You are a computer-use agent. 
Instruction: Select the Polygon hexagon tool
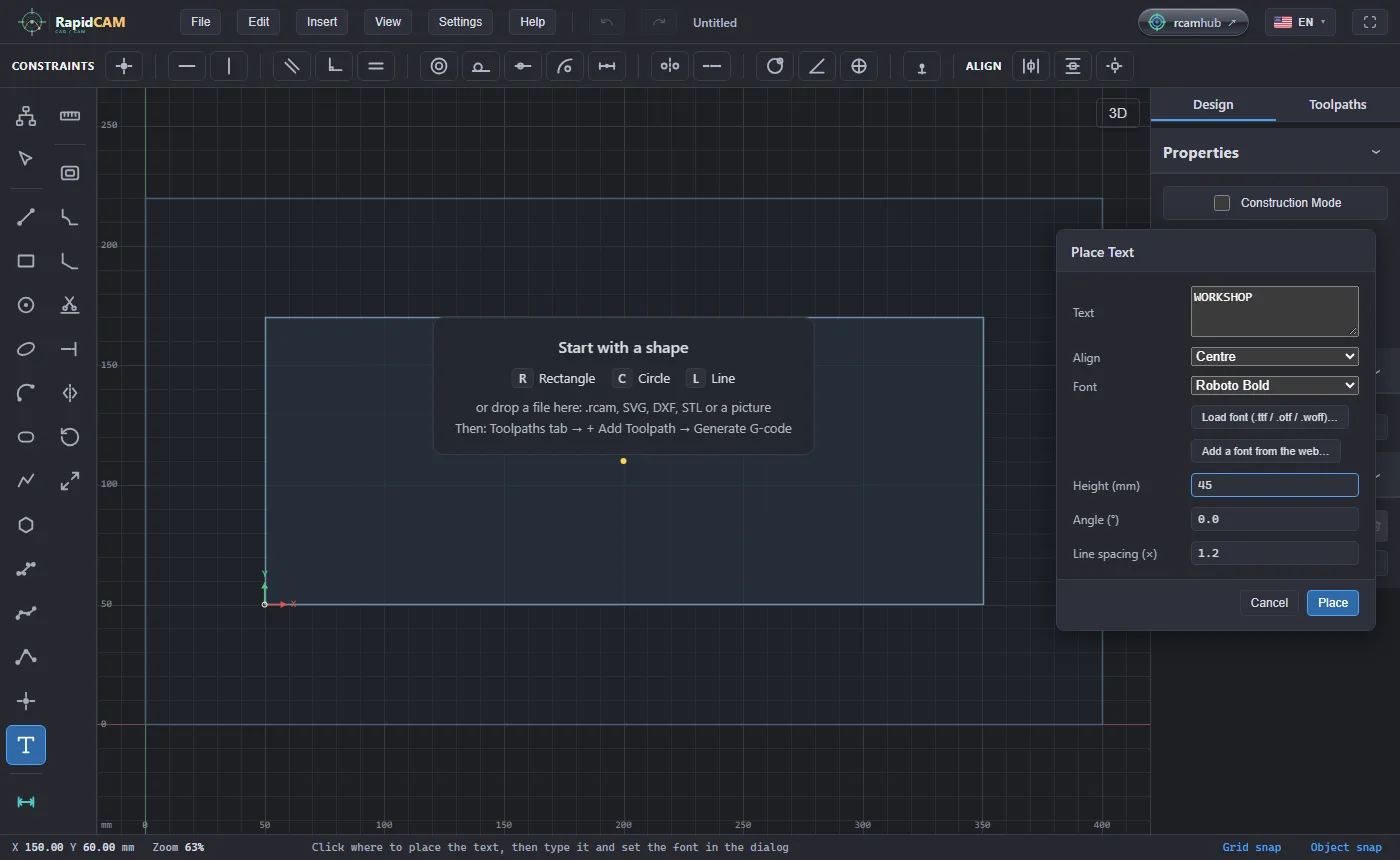tap(26, 525)
